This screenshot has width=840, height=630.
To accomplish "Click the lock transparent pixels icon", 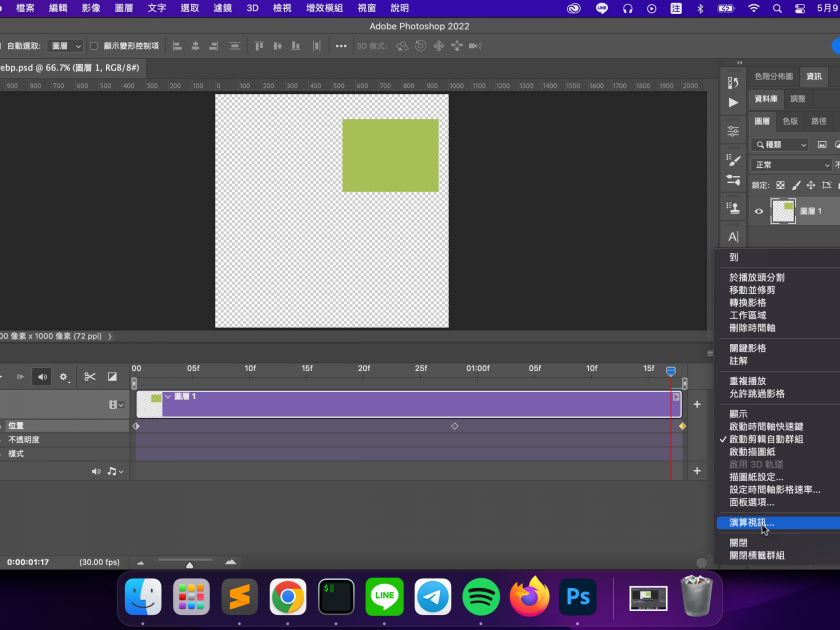I will point(782,185).
